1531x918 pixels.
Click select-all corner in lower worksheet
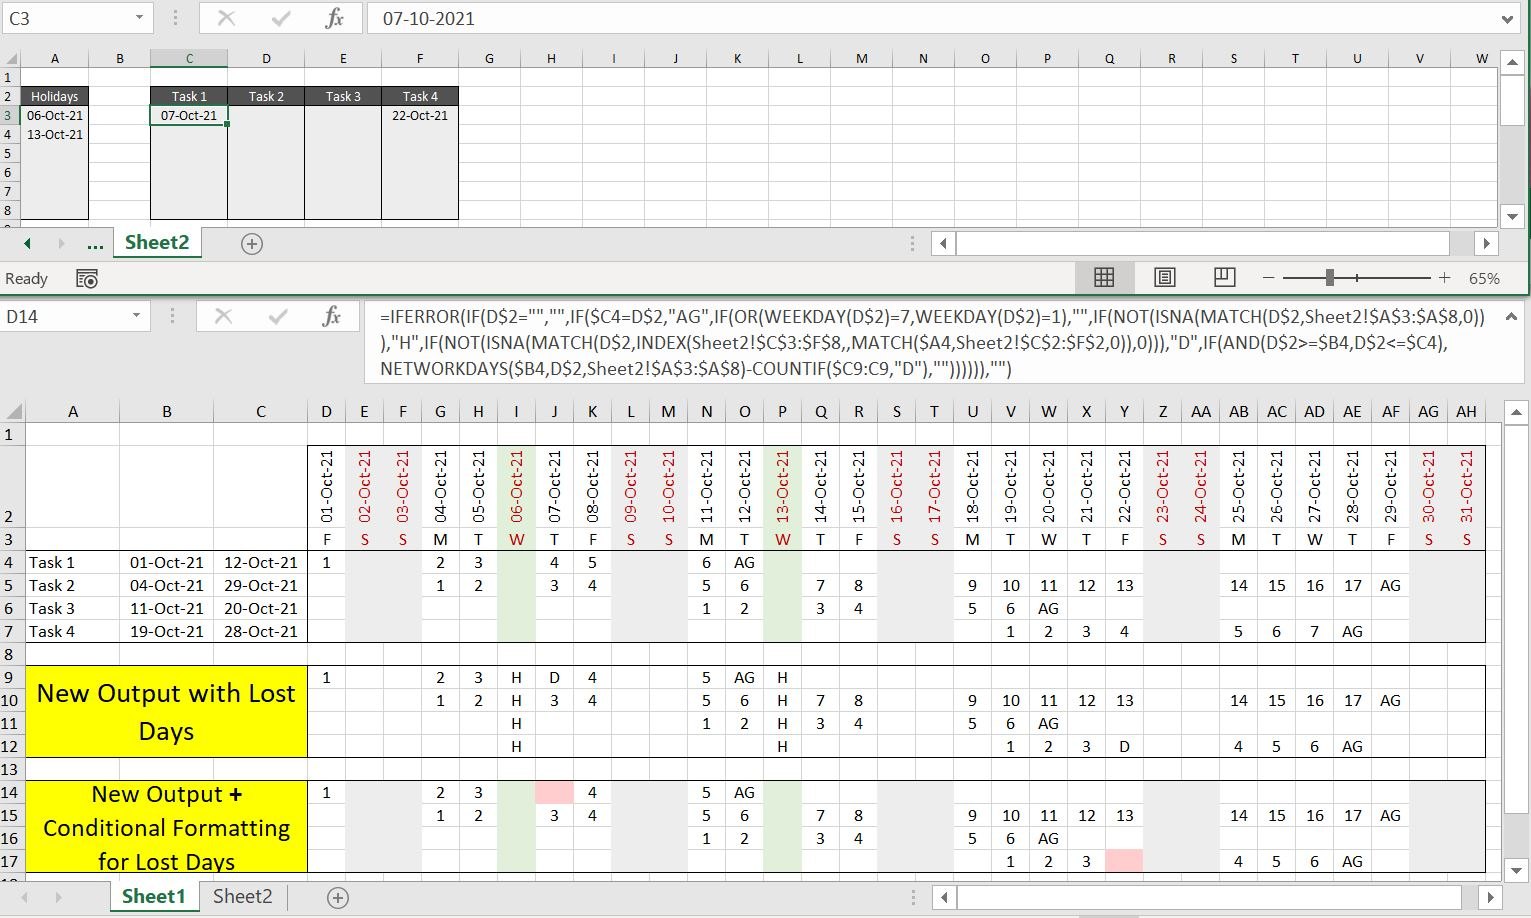(x=13, y=412)
